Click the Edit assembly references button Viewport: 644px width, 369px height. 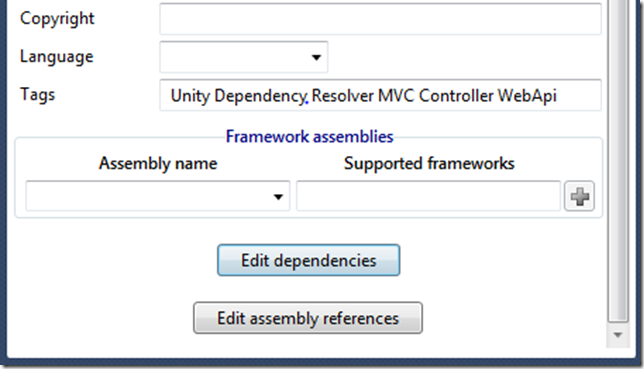tap(308, 318)
